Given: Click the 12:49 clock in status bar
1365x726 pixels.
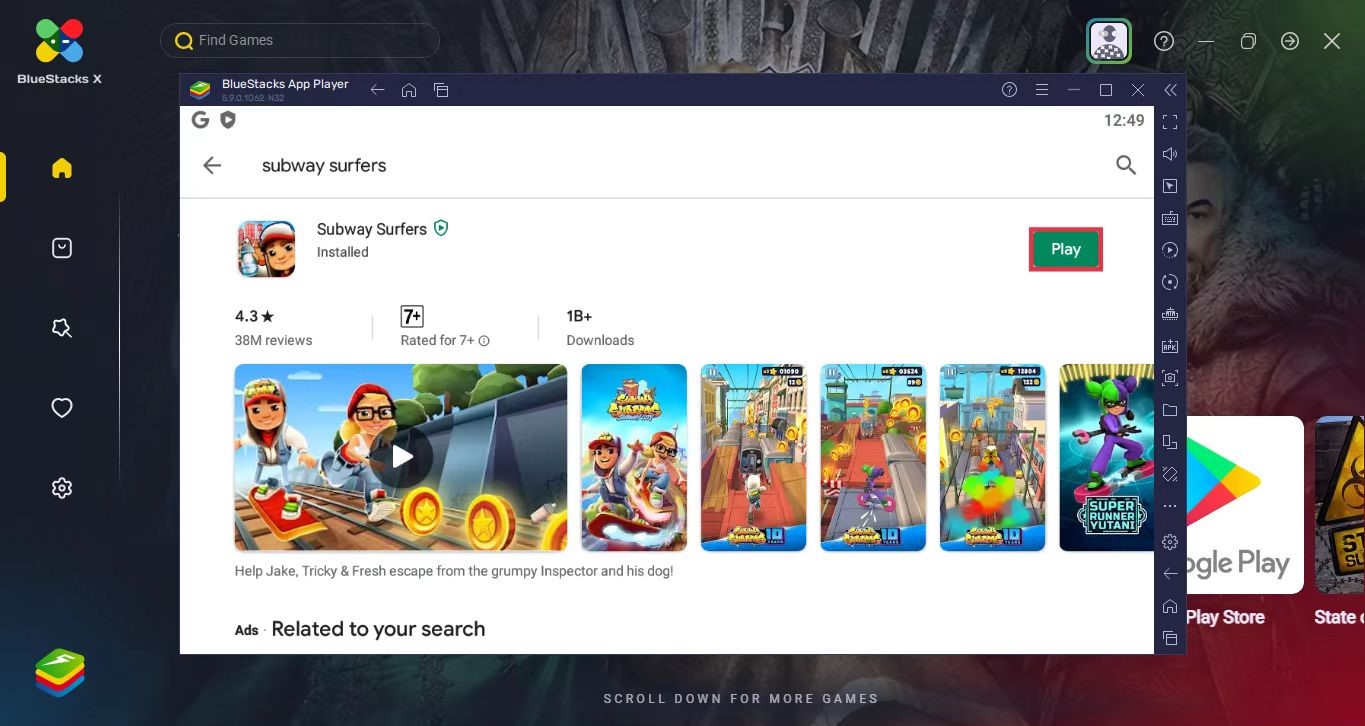Looking at the screenshot, I should click(1123, 120).
